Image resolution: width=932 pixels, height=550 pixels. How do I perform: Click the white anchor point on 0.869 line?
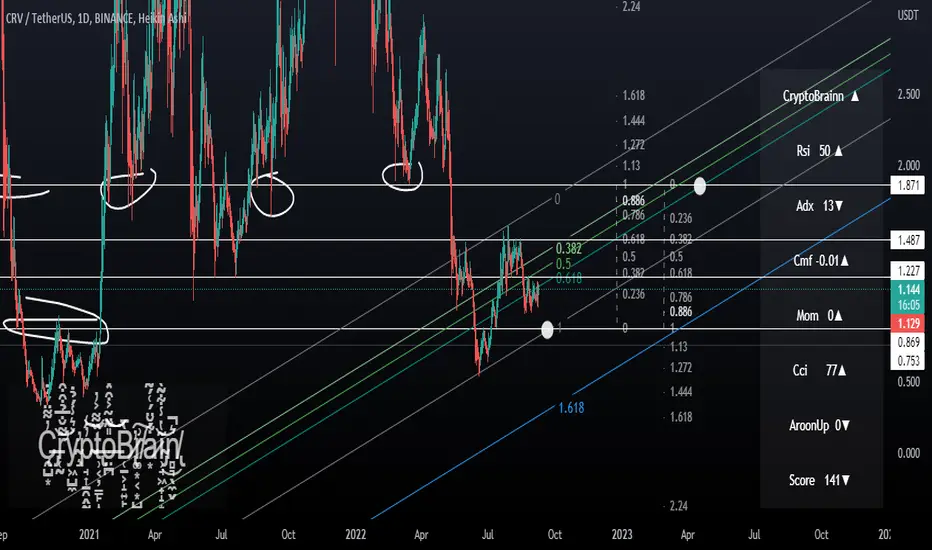click(x=547, y=329)
